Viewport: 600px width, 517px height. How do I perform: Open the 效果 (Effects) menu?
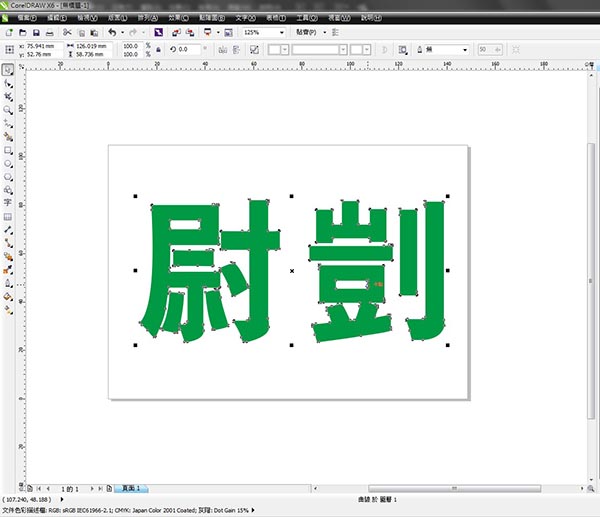tap(178, 18)
